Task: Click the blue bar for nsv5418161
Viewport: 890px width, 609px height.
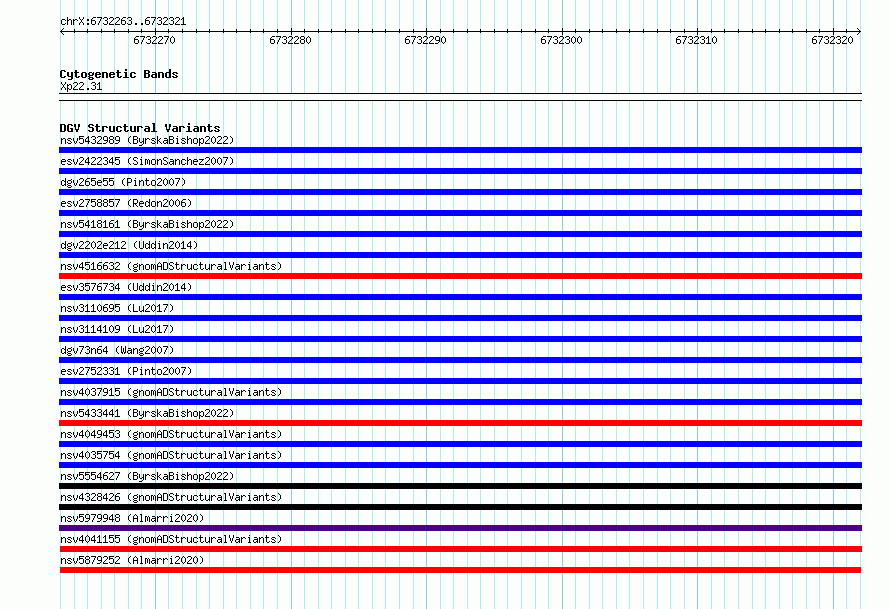Action: click(x=460, y=234)
